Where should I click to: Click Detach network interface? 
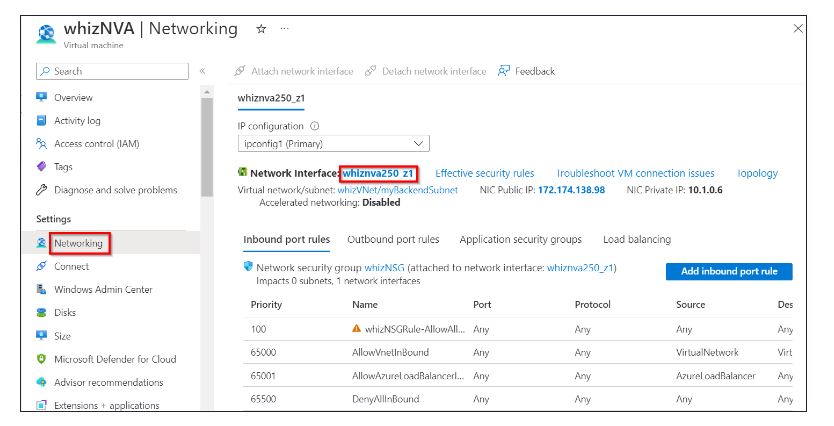point(434,71)
